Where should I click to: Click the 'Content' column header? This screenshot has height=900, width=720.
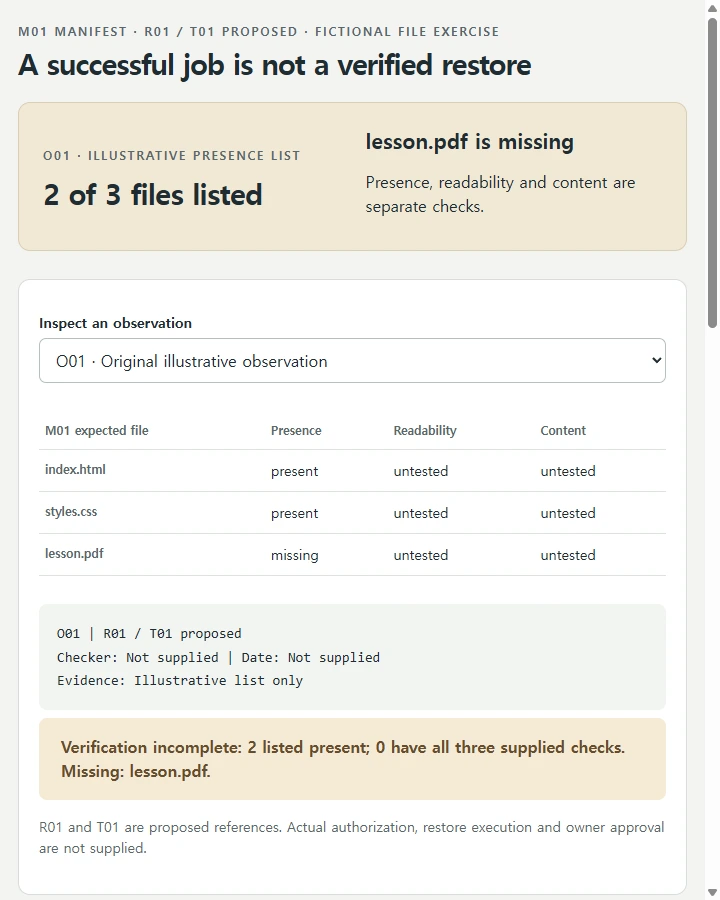tap(563, 430)
